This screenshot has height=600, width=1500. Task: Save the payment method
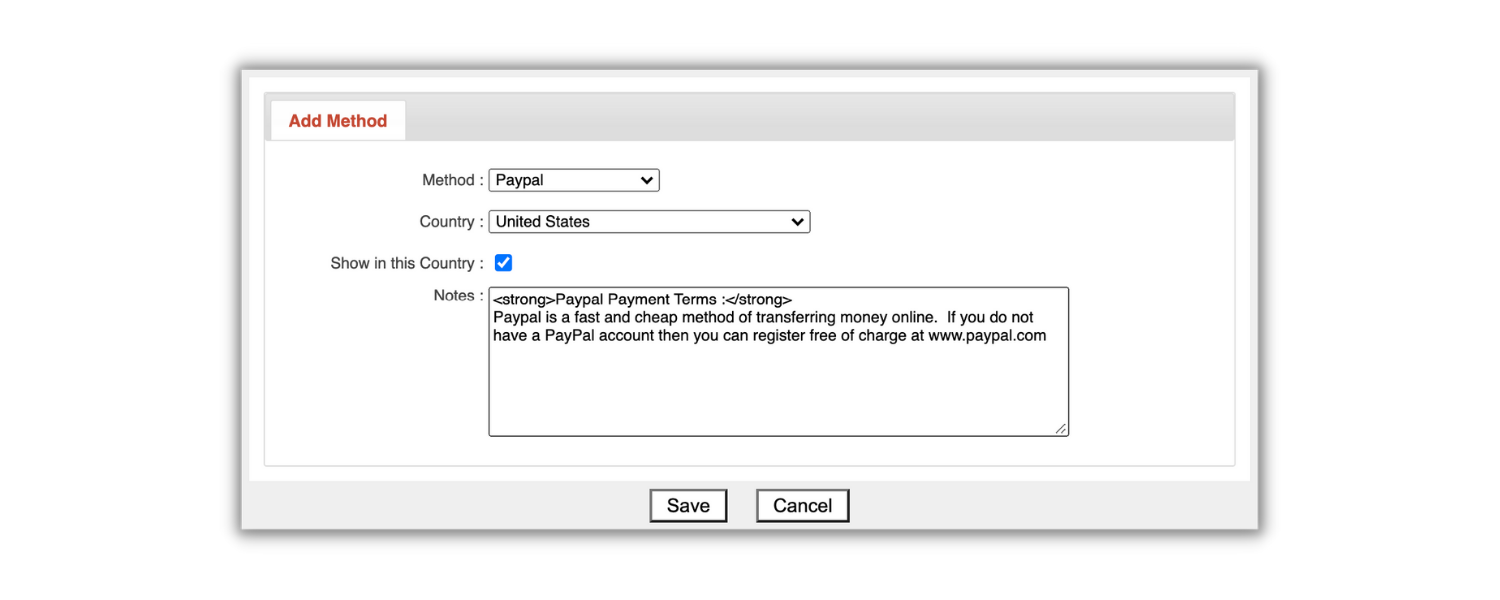click(x=688, y=505)
